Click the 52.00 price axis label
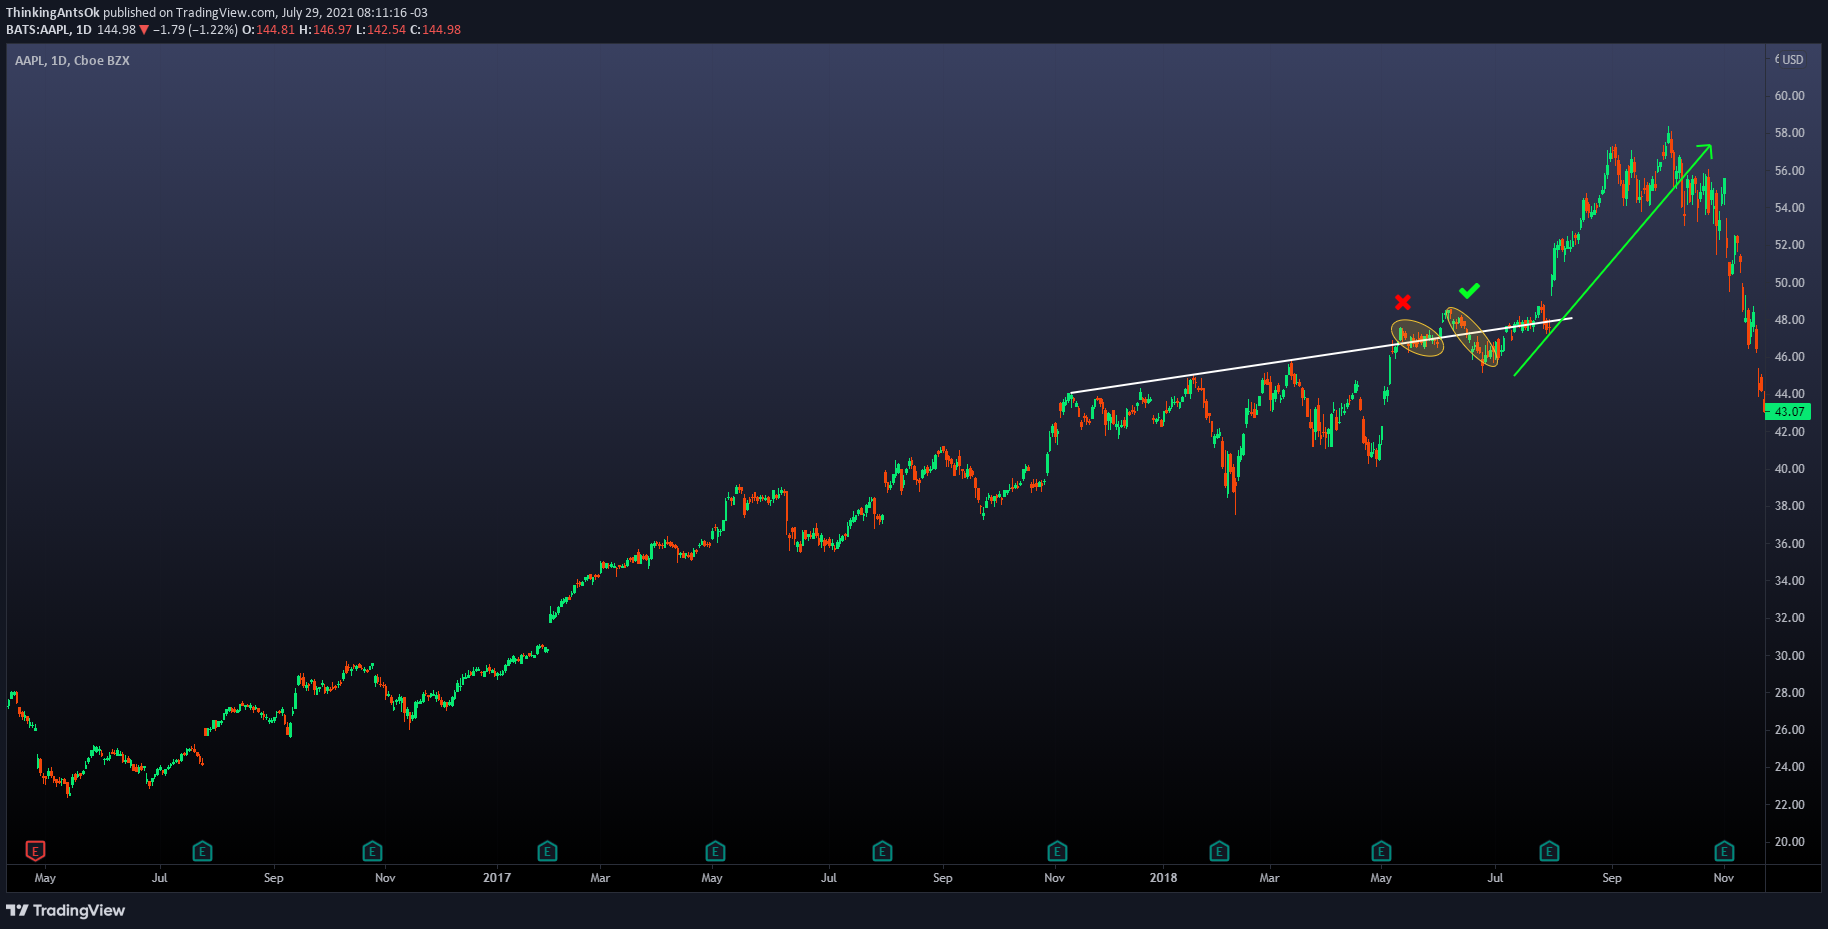The width and height of the screenshot is (1828, 929). pyautogui.click(x=1789, y=245)
